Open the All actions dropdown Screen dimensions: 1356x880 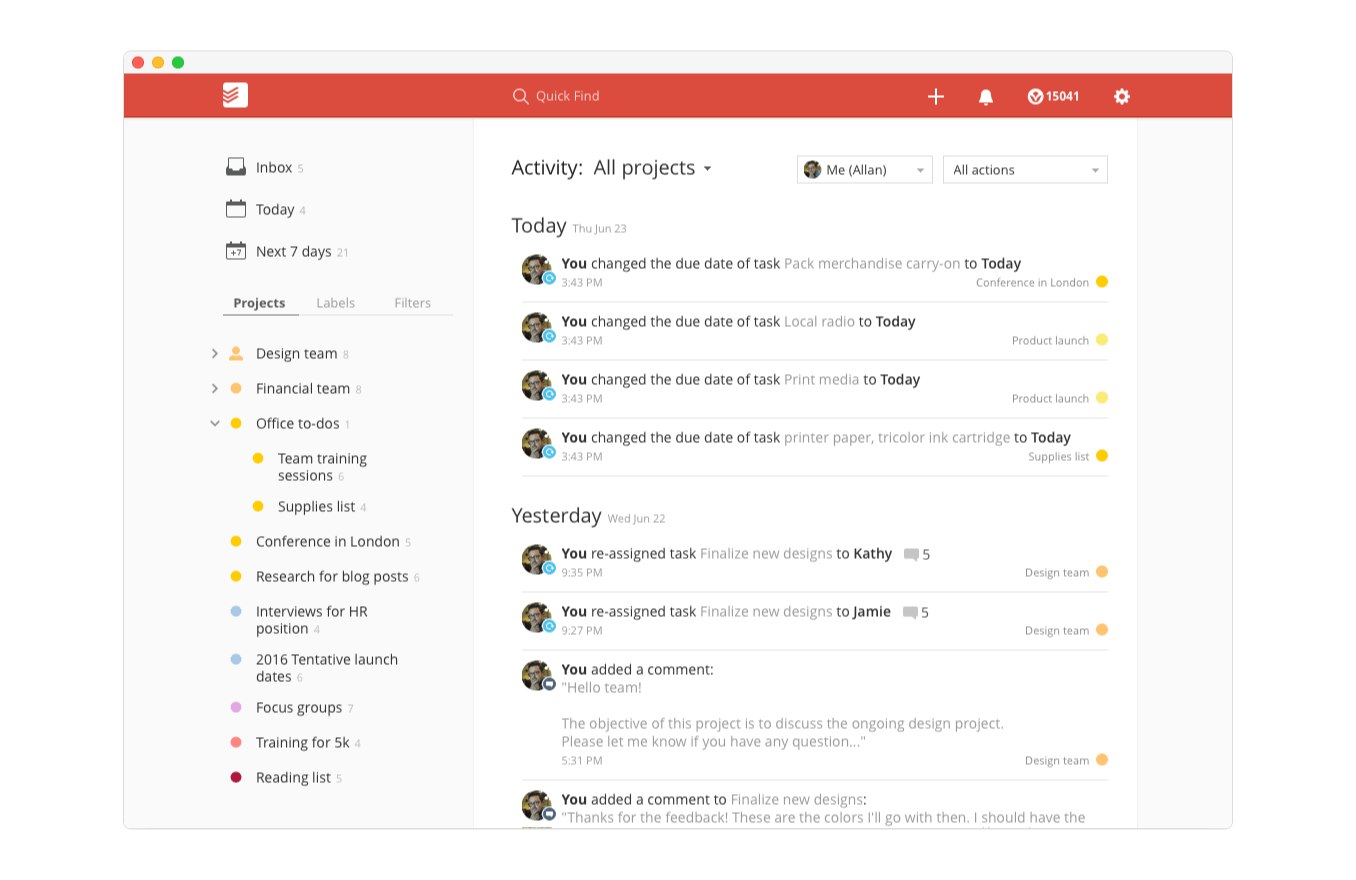coord(1025,170)
